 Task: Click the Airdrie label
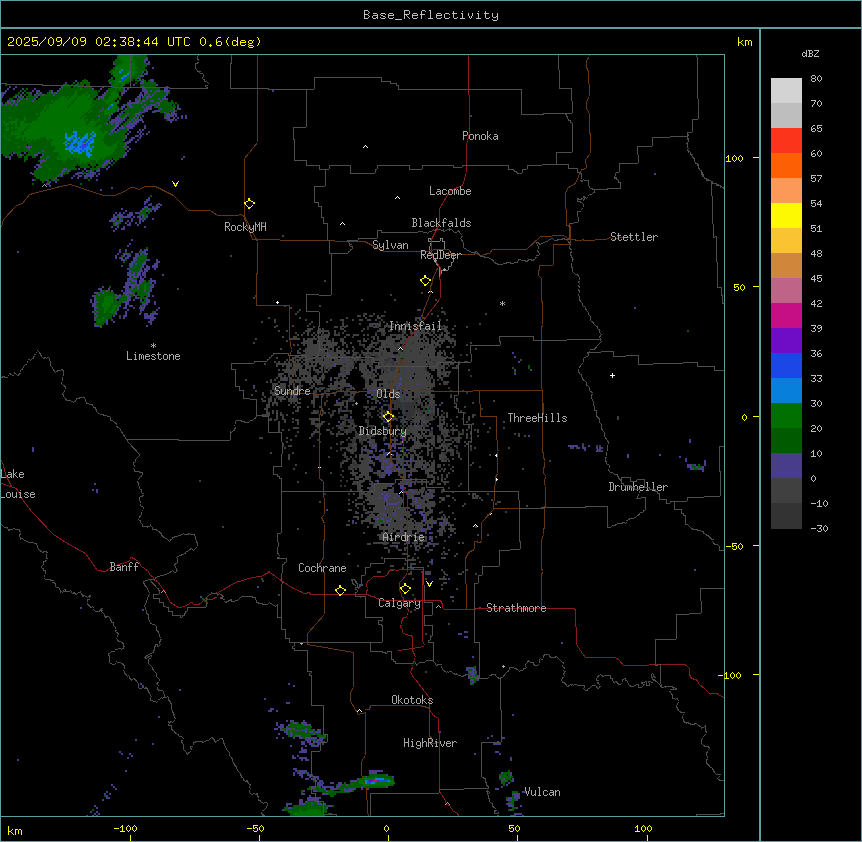point(404,537)
